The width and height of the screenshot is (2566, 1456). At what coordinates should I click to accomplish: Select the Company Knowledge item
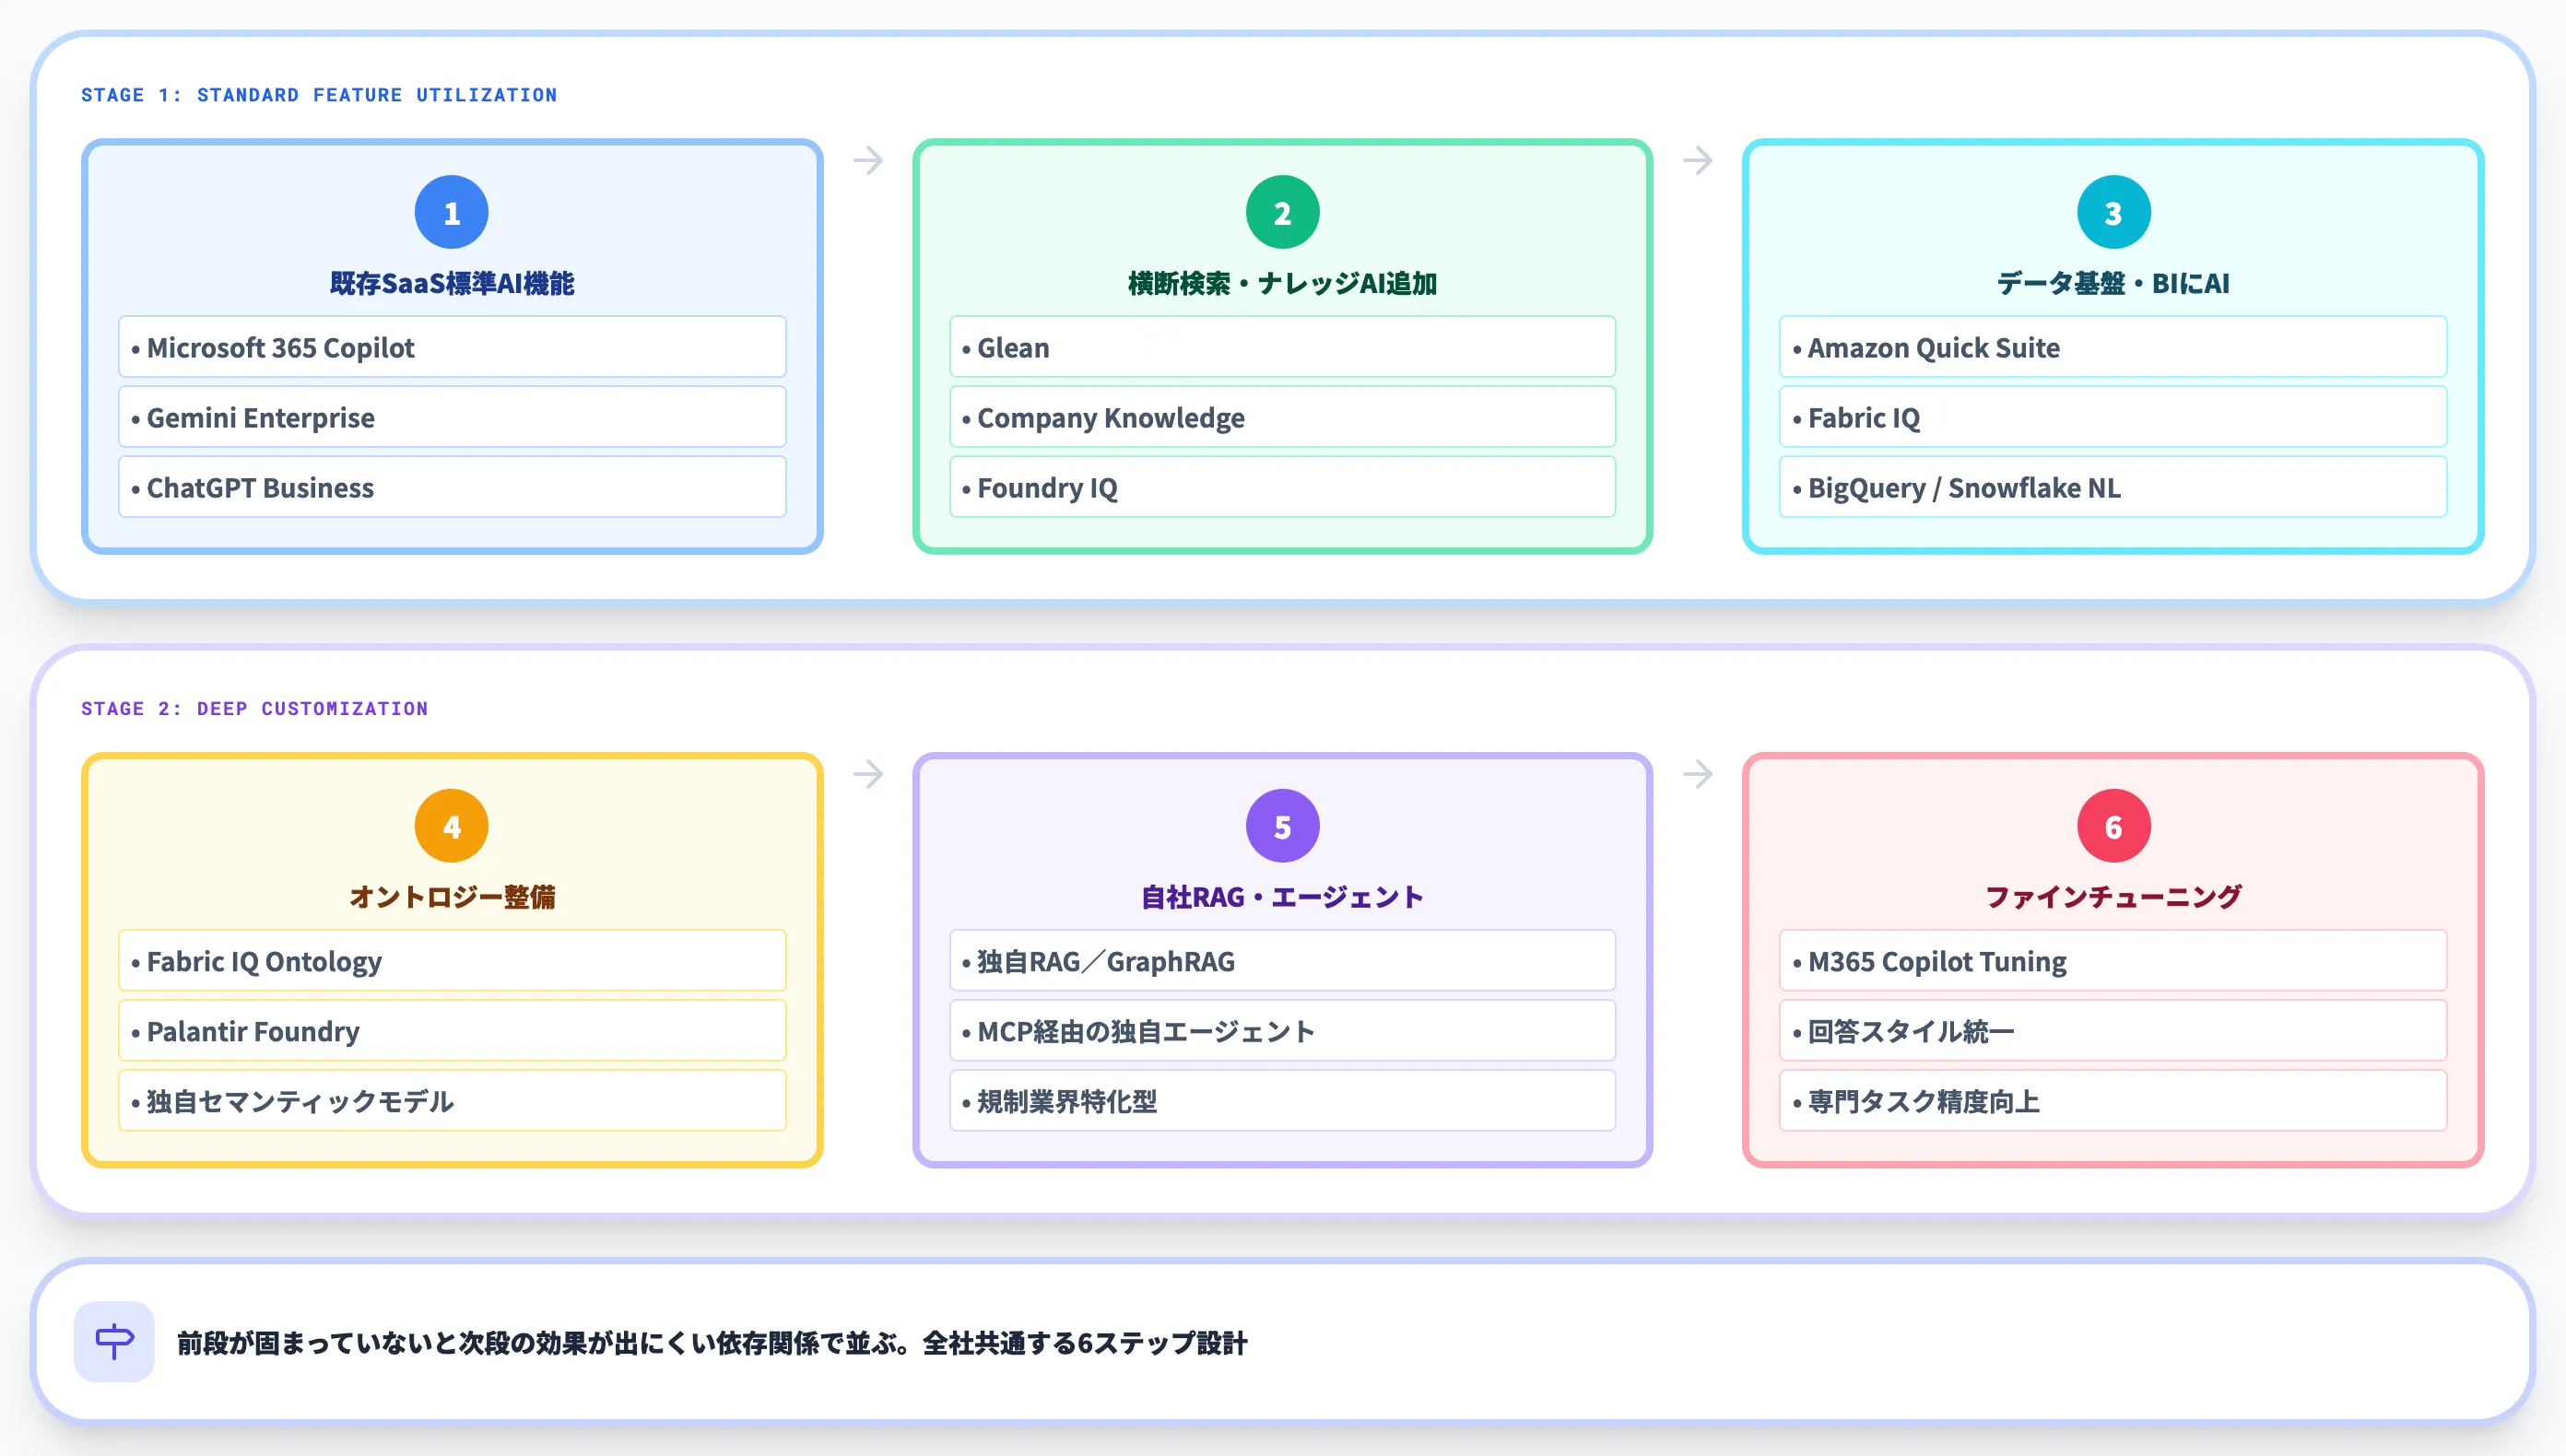click(x=1282, y=417)
